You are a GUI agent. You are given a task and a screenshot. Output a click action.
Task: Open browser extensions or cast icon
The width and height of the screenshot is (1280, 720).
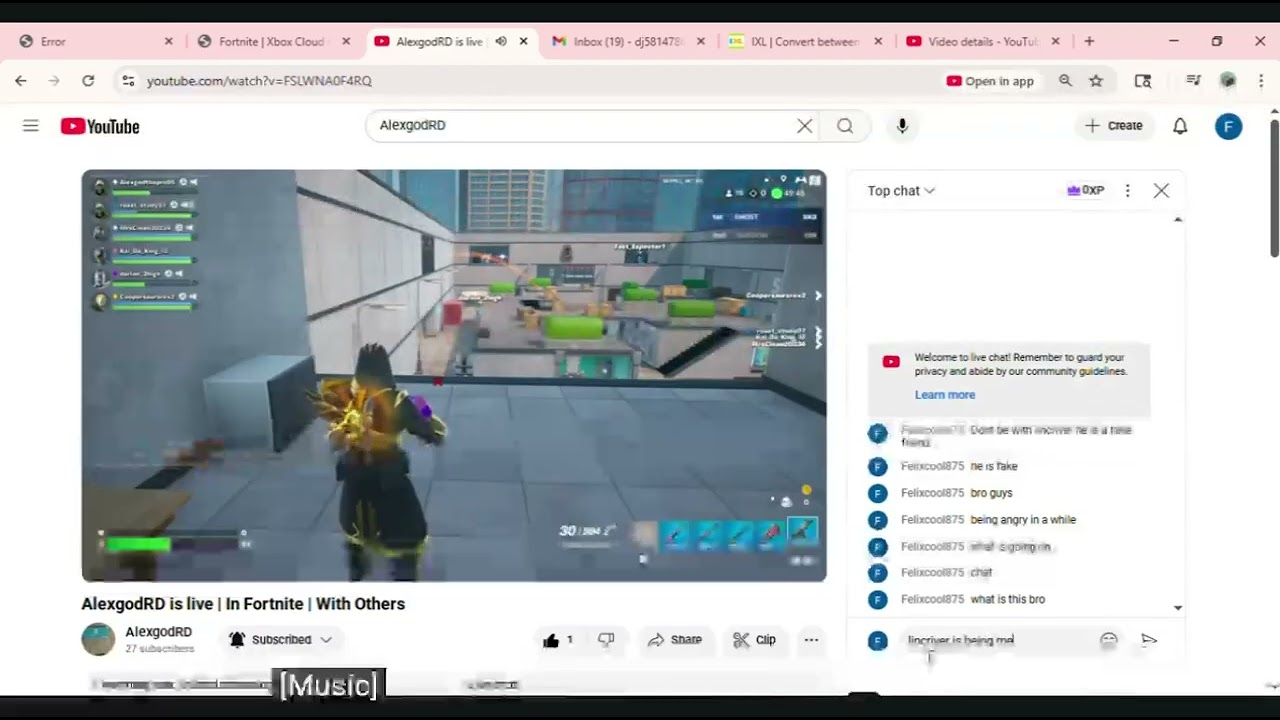pyautogui.click(x=1143, y=81)
